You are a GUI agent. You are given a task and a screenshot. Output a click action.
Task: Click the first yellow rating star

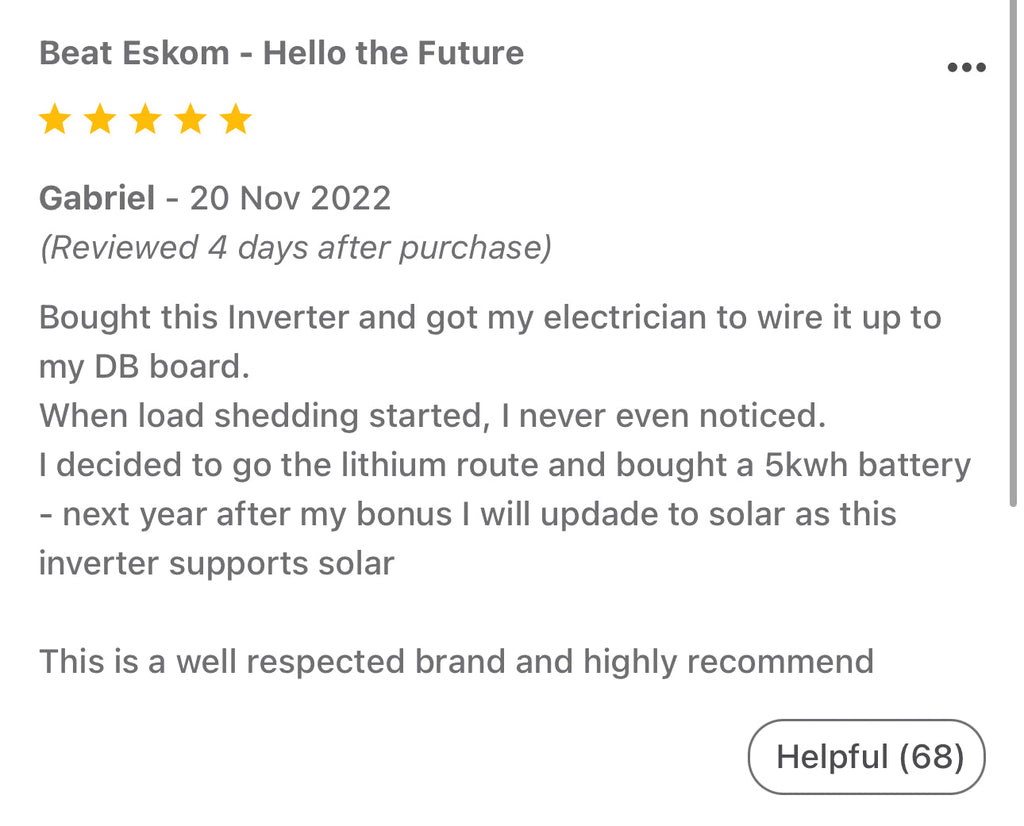(54, 120)
